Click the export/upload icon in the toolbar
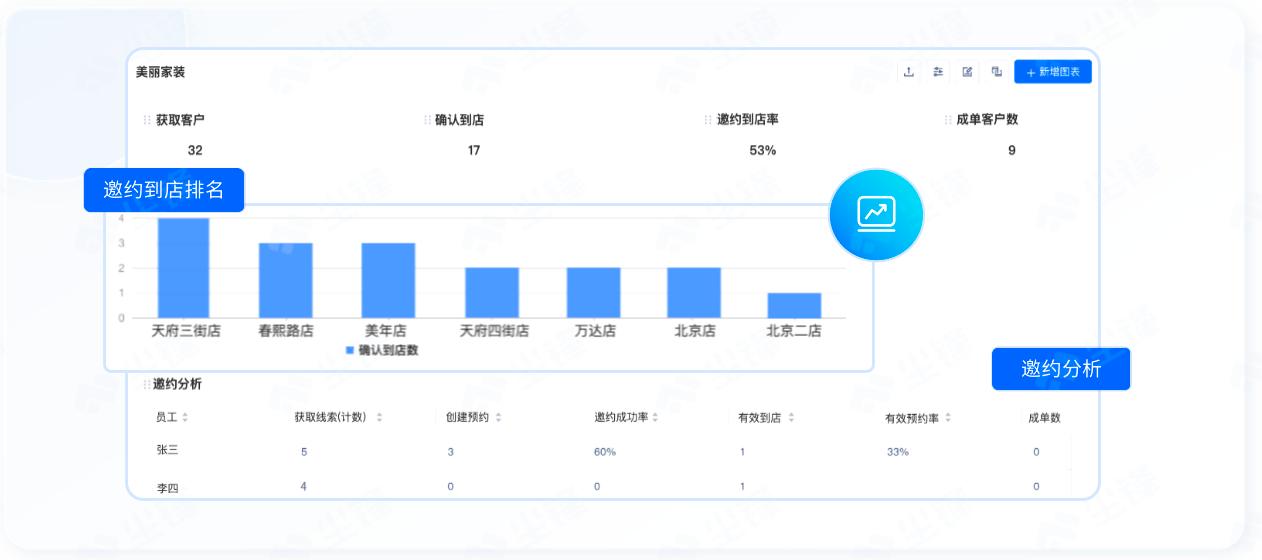Screen dimensions: 1262x560 (x=909, y=72)
